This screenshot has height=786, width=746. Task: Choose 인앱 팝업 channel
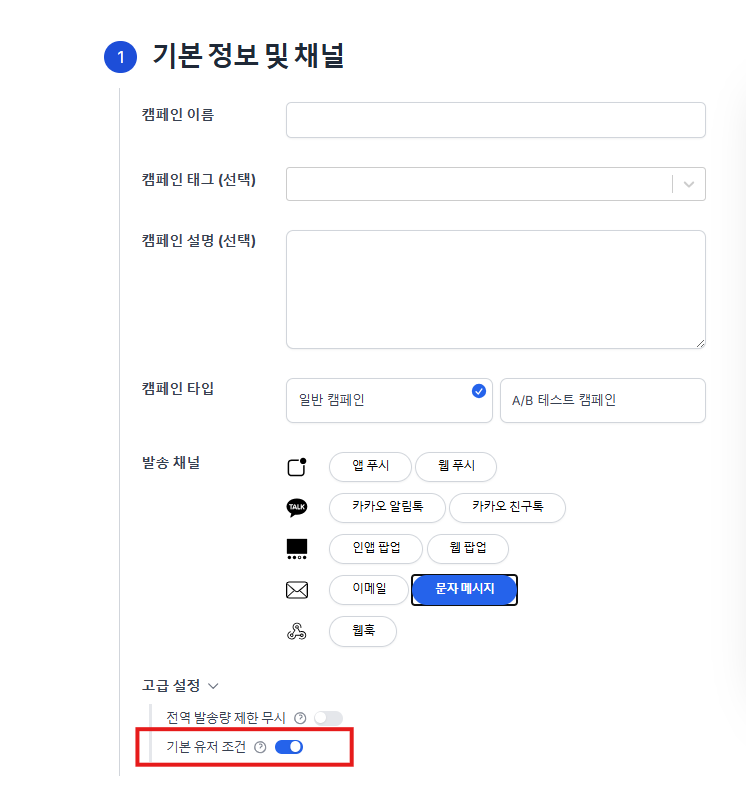pyautogui.click(x=376, y=548)
